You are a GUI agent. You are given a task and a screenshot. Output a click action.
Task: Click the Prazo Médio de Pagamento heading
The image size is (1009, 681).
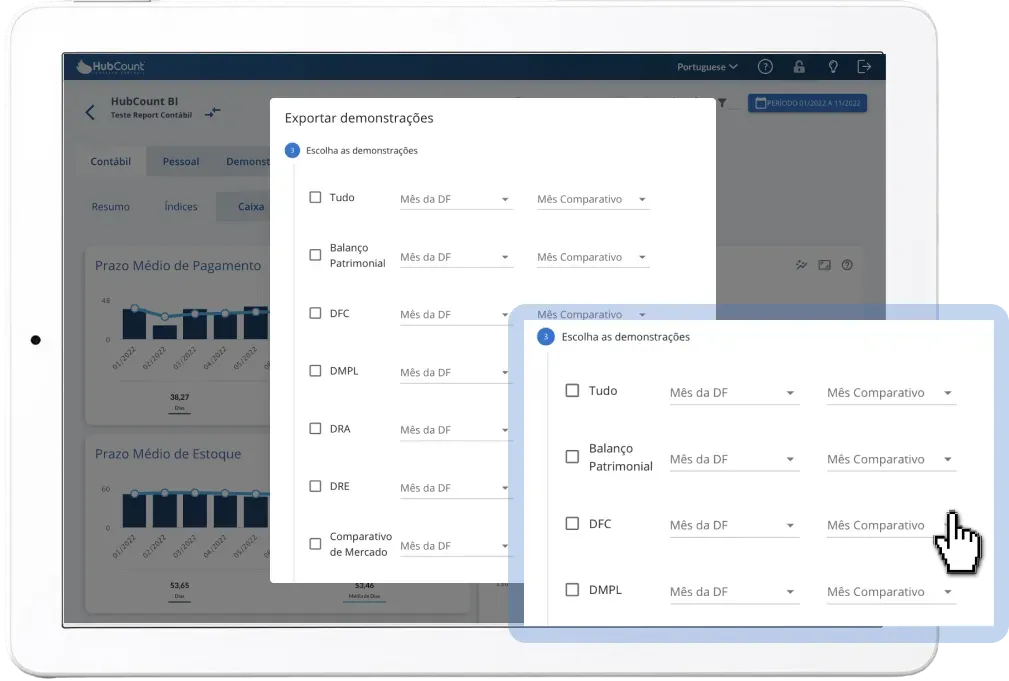tap(178, 265)
